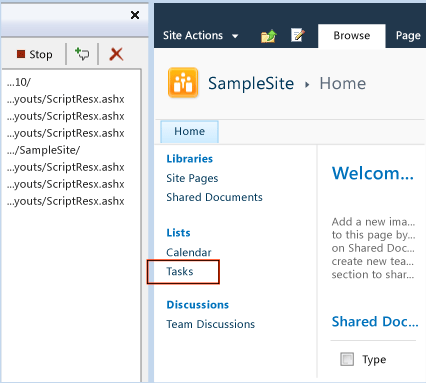Switch to the Page ribbon tab
This screenshot has height=383, width=427.
pos(408,36)
